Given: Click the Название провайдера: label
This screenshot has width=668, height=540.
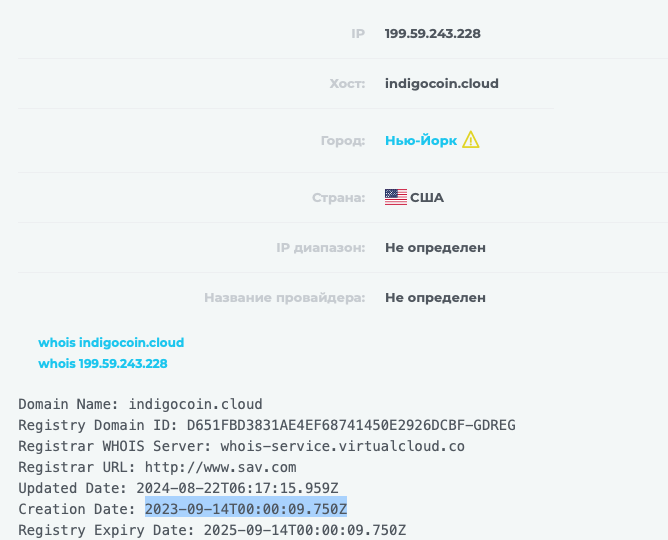Looking at the screenshot, I should click(x=284, y=297).
